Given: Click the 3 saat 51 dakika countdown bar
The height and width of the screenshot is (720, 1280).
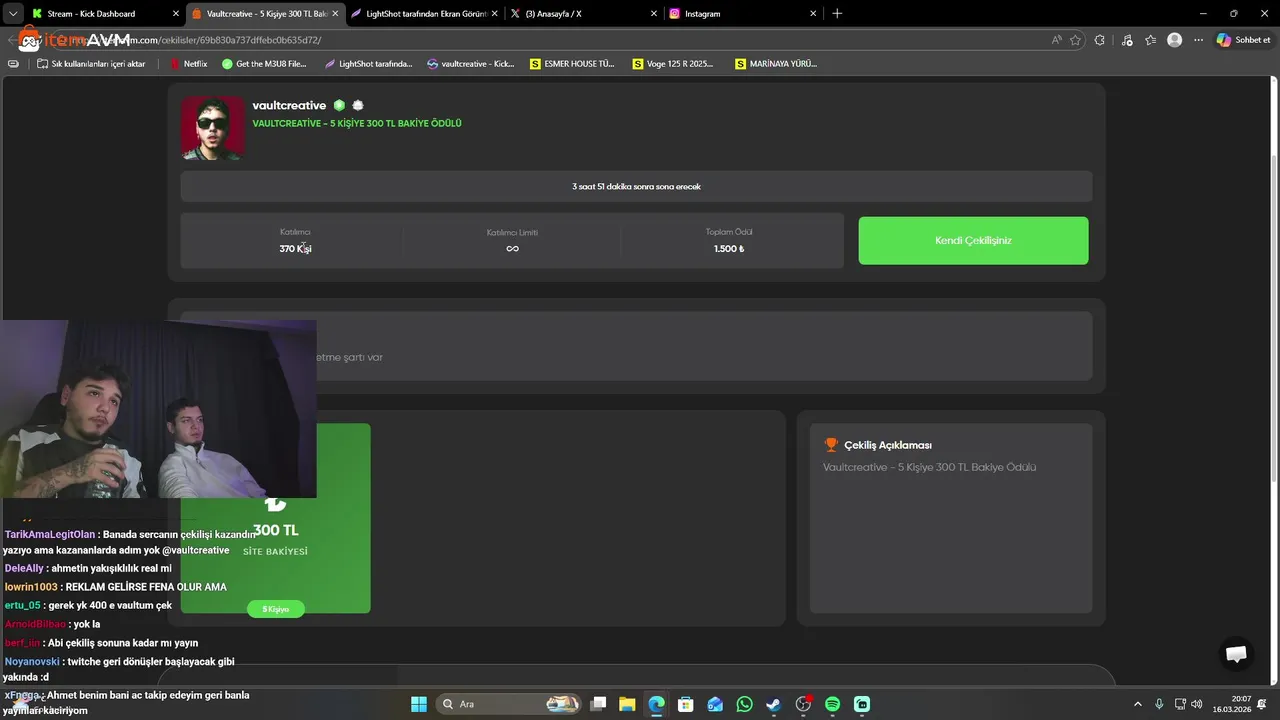Looking at the screenshot, I should (636, 186).
